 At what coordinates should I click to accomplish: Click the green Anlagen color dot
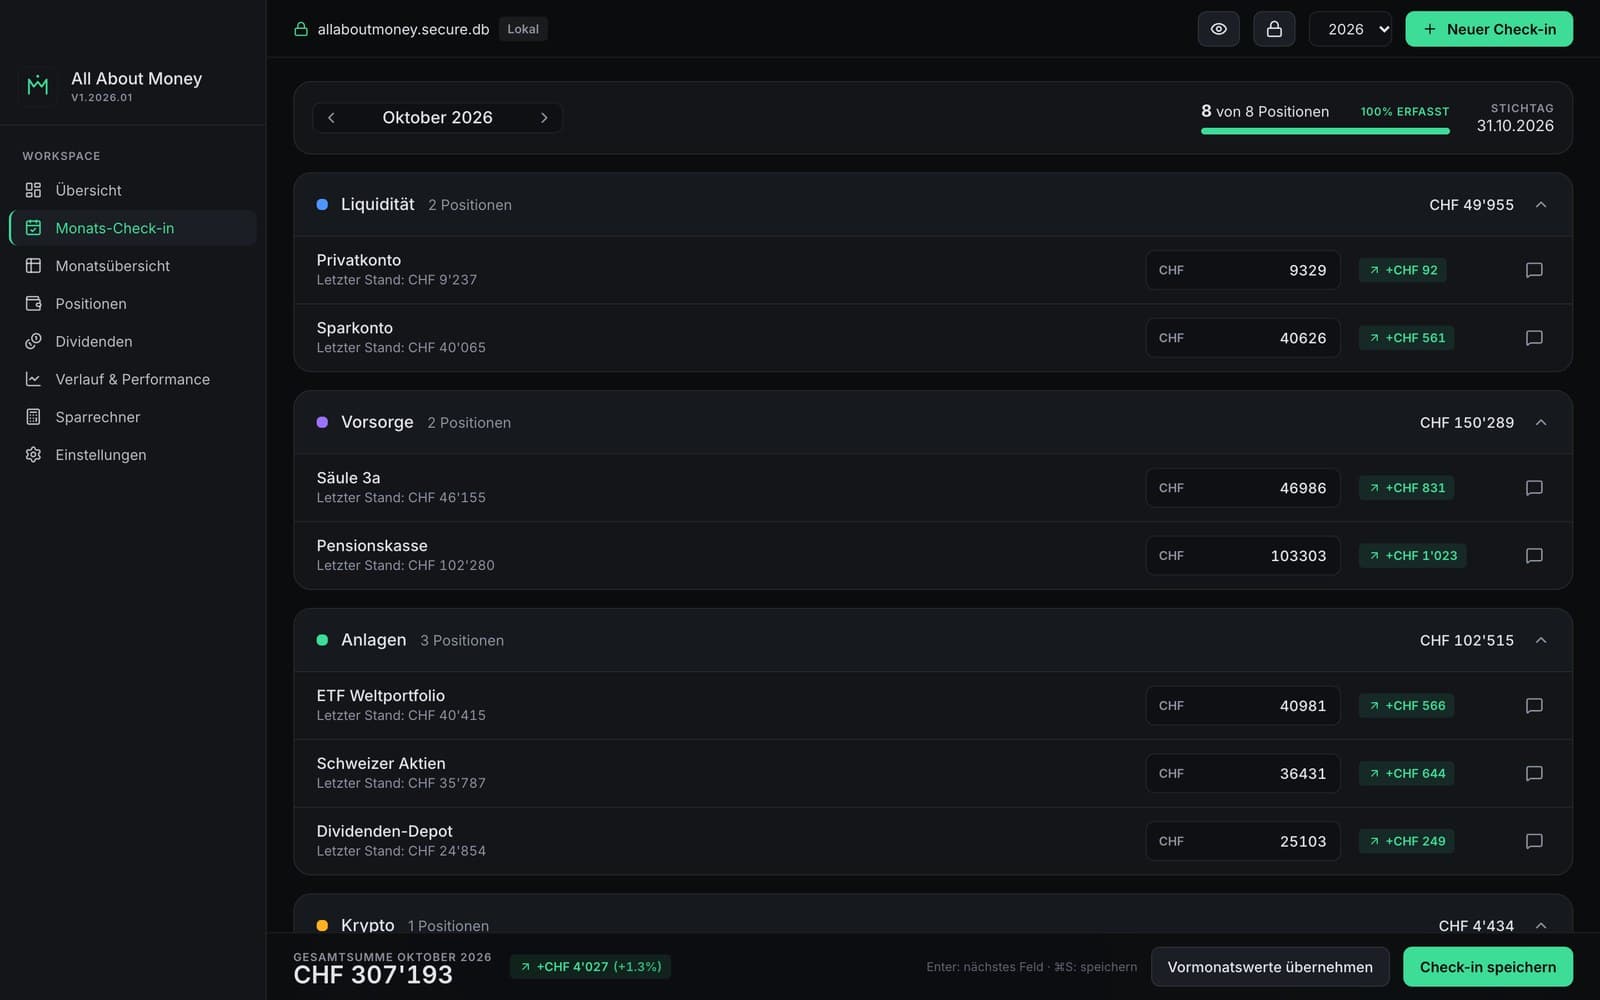(322, 641)
